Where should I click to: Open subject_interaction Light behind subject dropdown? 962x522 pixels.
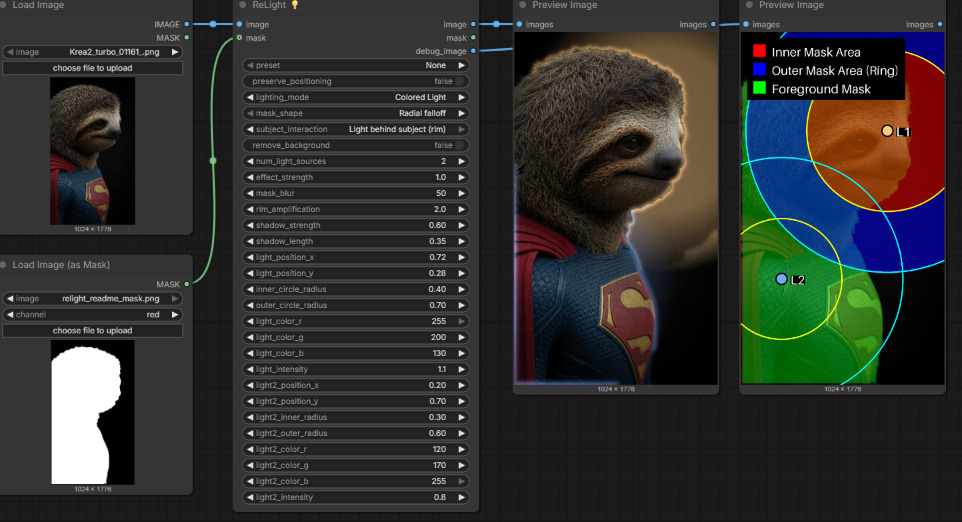(x=356, y=129)
